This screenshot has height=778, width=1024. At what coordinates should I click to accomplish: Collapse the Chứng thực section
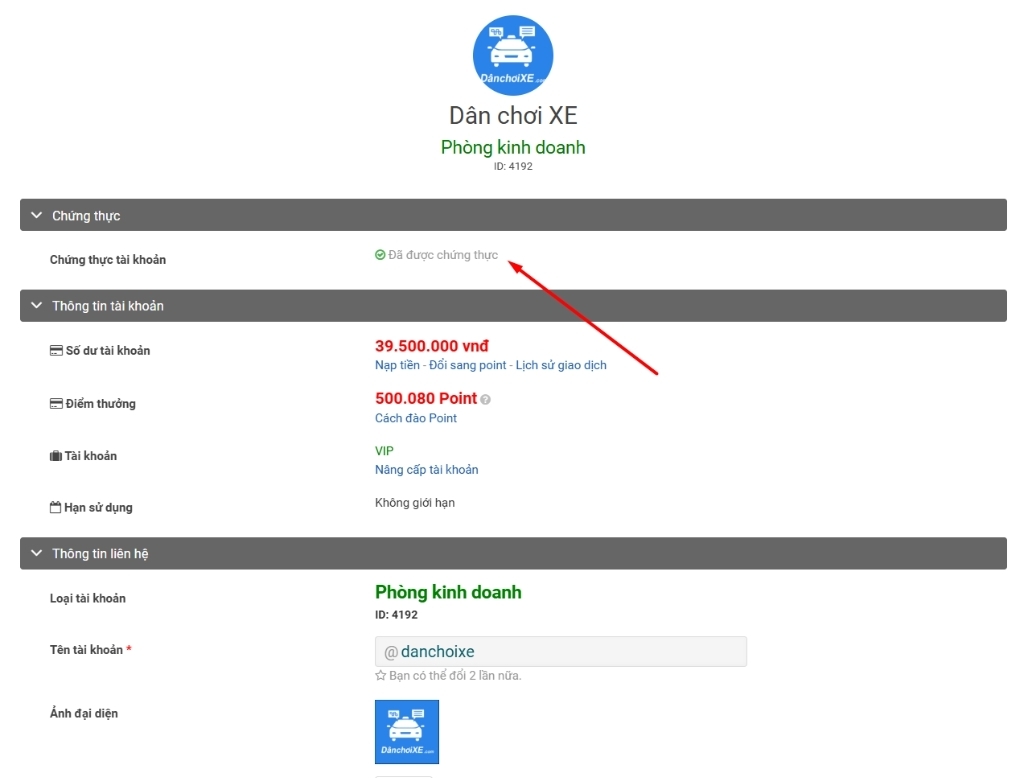pyautogui.click(x=37, y=215)
